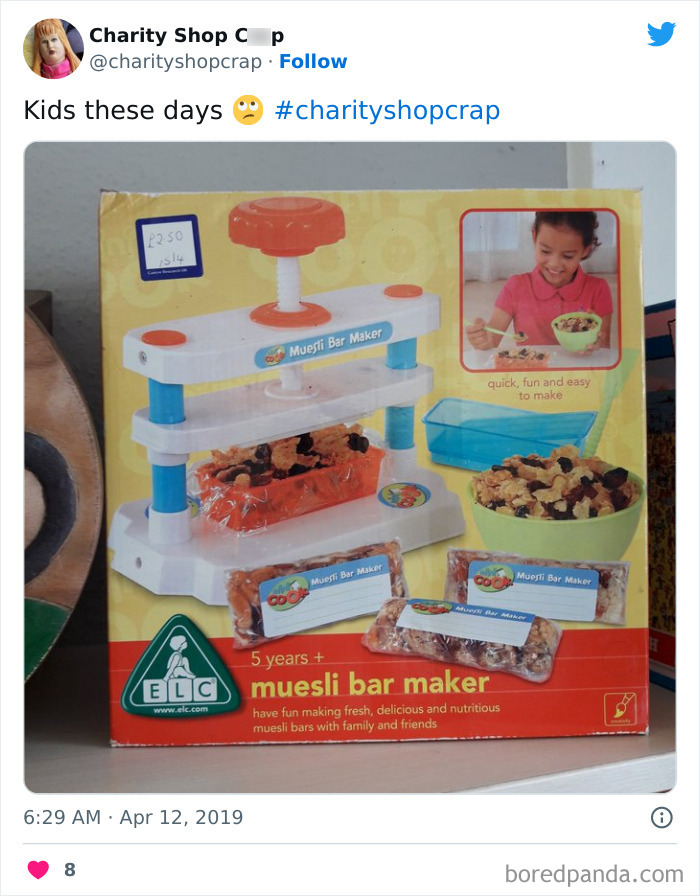Like the tweet with the heart icon
Viewport: 700px width, 896px height.
pos(38,869)
